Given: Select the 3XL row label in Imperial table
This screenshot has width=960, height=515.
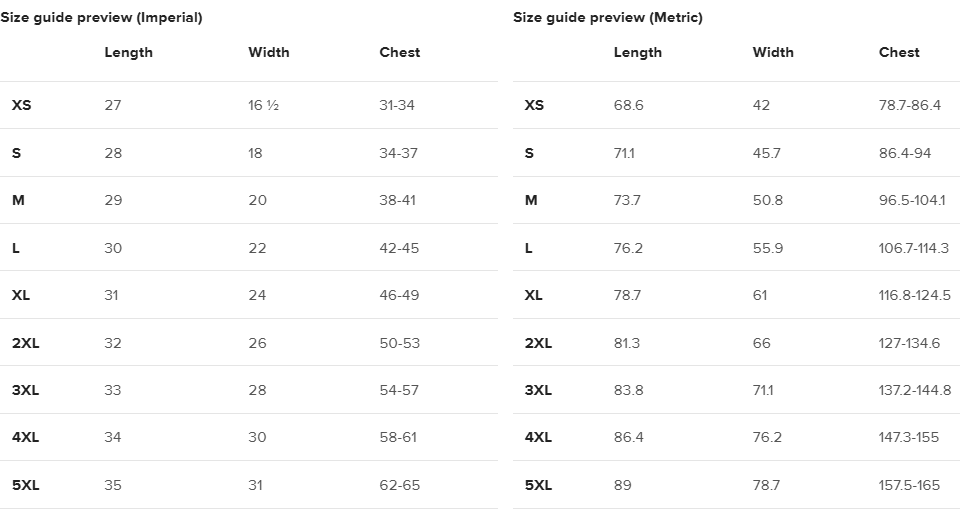Looking at the screenshot, I should [x=25, y=390].
